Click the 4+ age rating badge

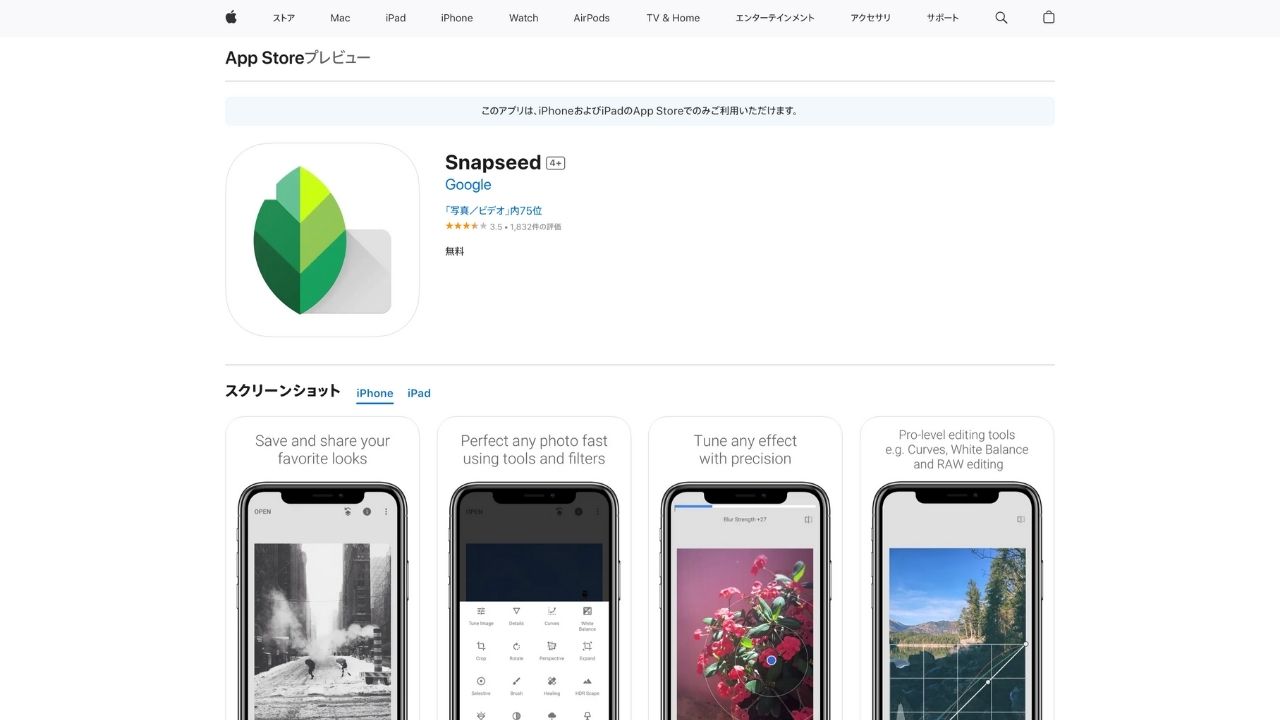click(x=556, y=163)
